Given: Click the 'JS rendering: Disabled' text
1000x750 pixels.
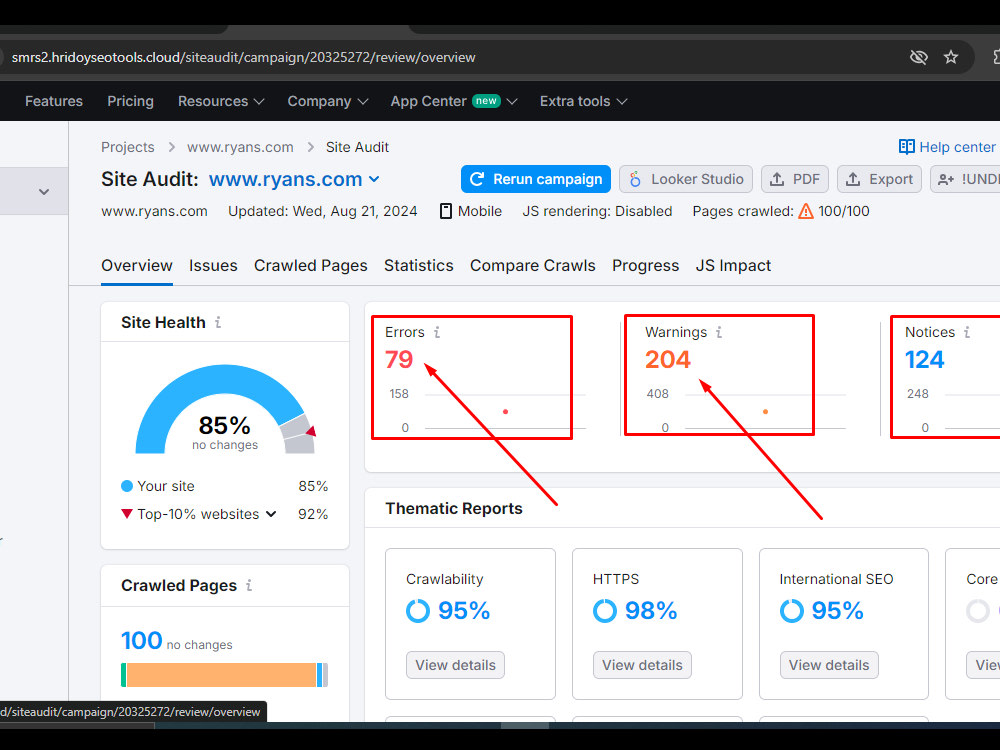Looking at the screenshot, I should pos(597,211).
